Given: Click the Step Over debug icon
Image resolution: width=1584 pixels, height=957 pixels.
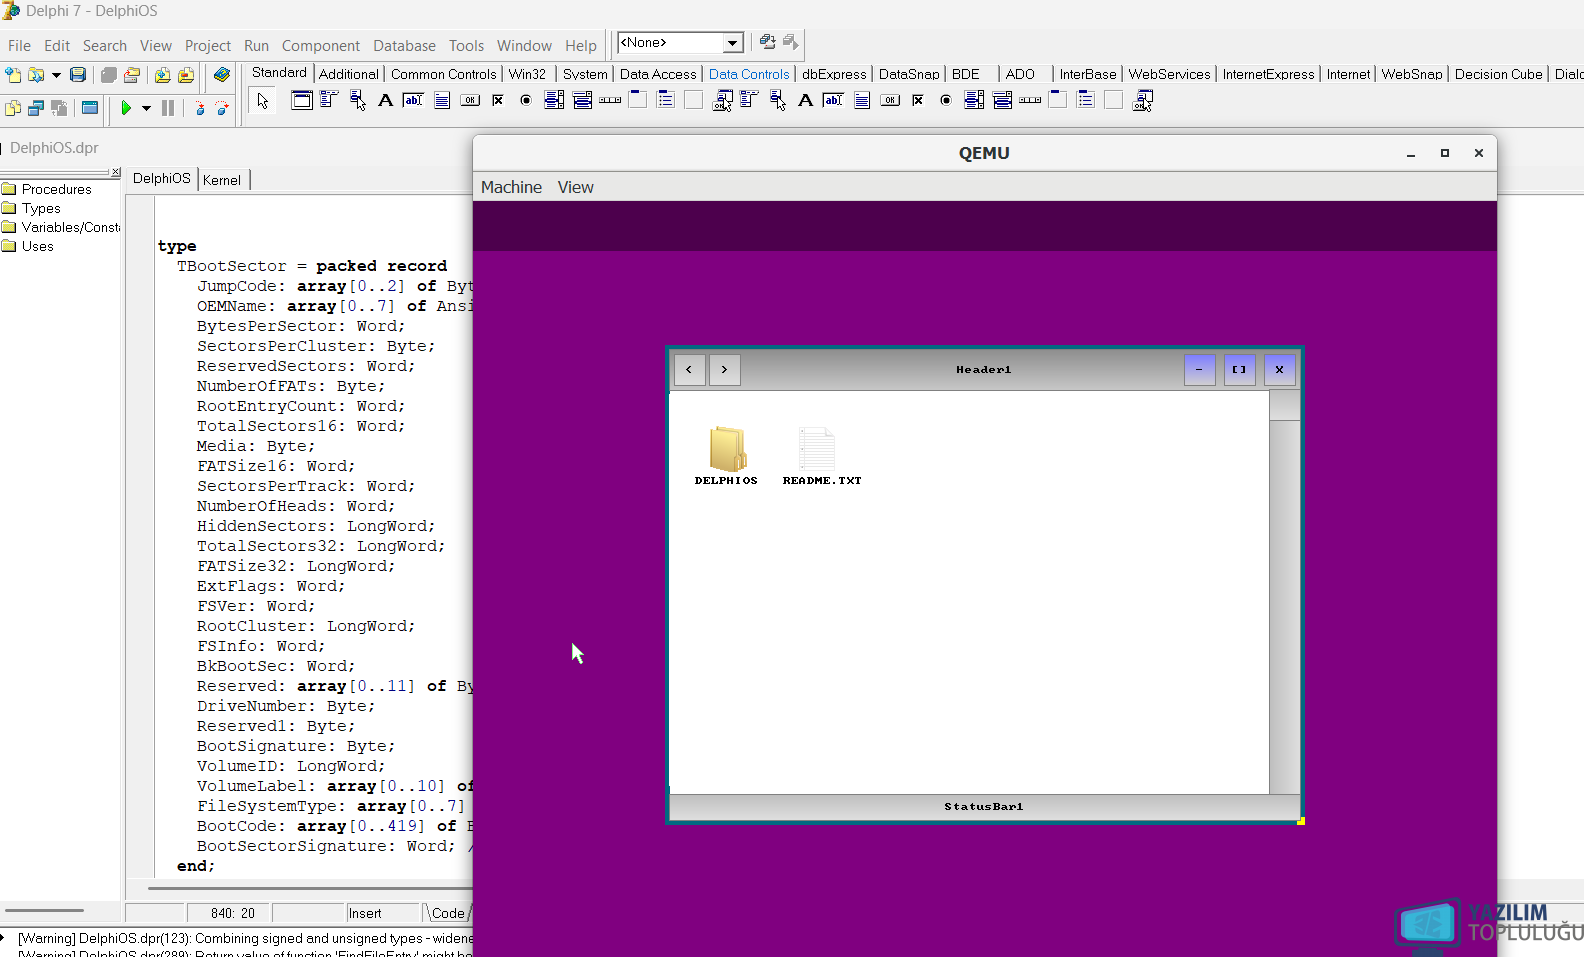Looking at the screenshot, I should point(222,108).
